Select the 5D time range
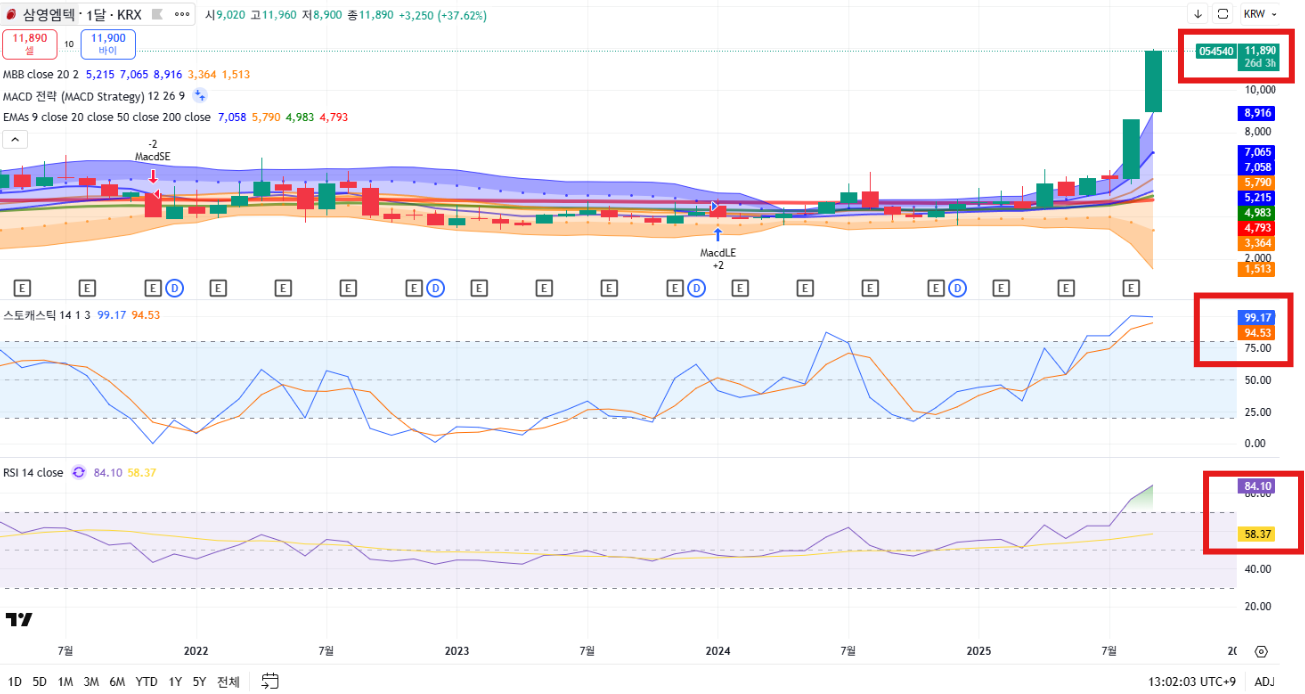The image size is (1305, 694). pos(39,682)
